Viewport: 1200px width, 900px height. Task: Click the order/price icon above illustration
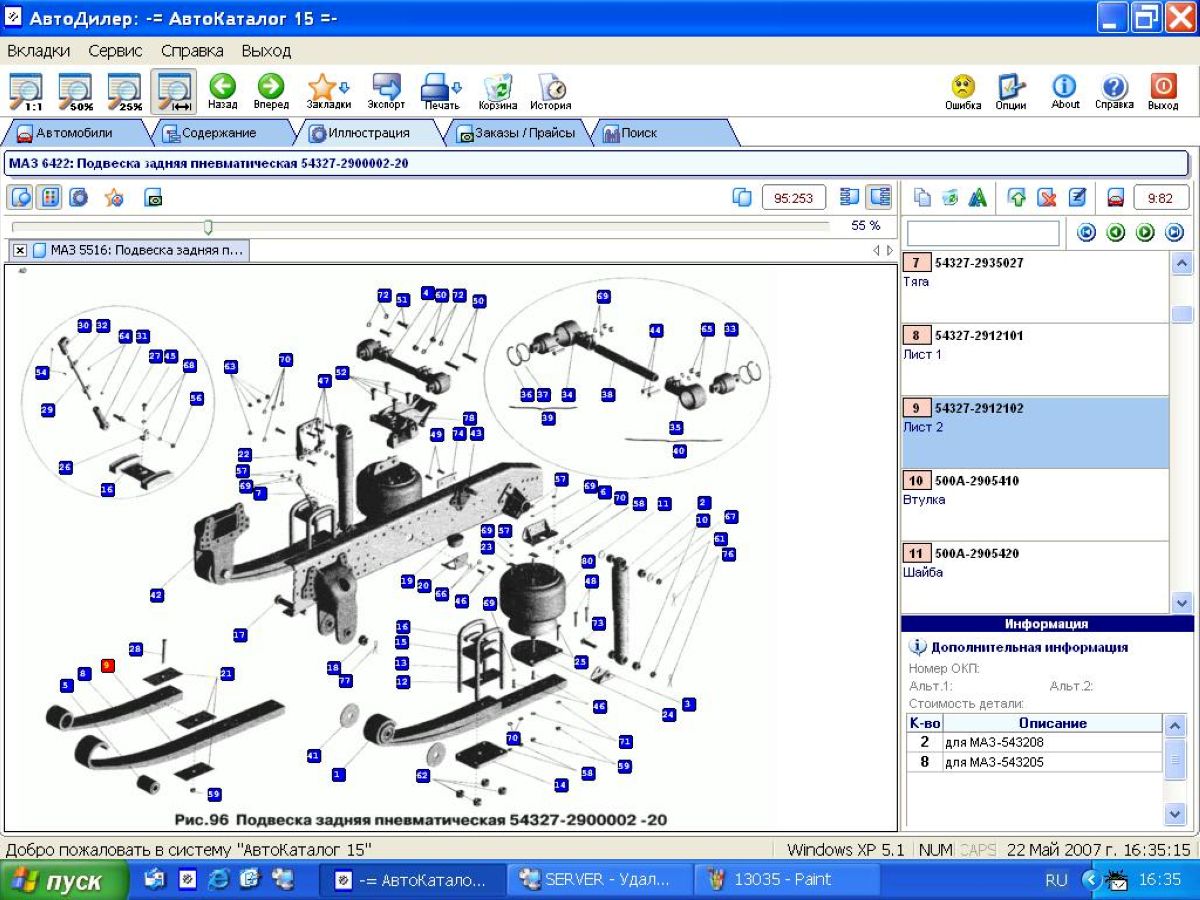pos(153,198)
